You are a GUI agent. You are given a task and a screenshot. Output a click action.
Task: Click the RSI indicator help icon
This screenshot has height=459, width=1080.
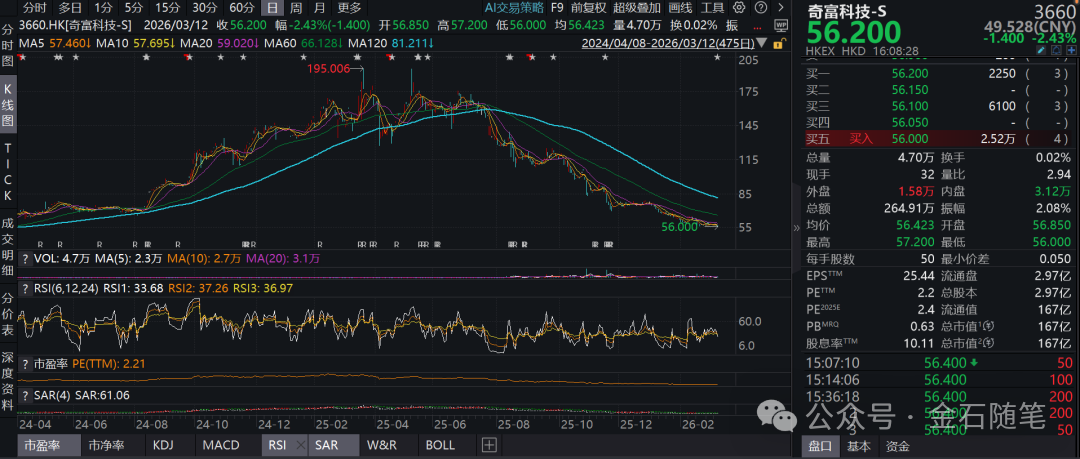pos(25,290)
